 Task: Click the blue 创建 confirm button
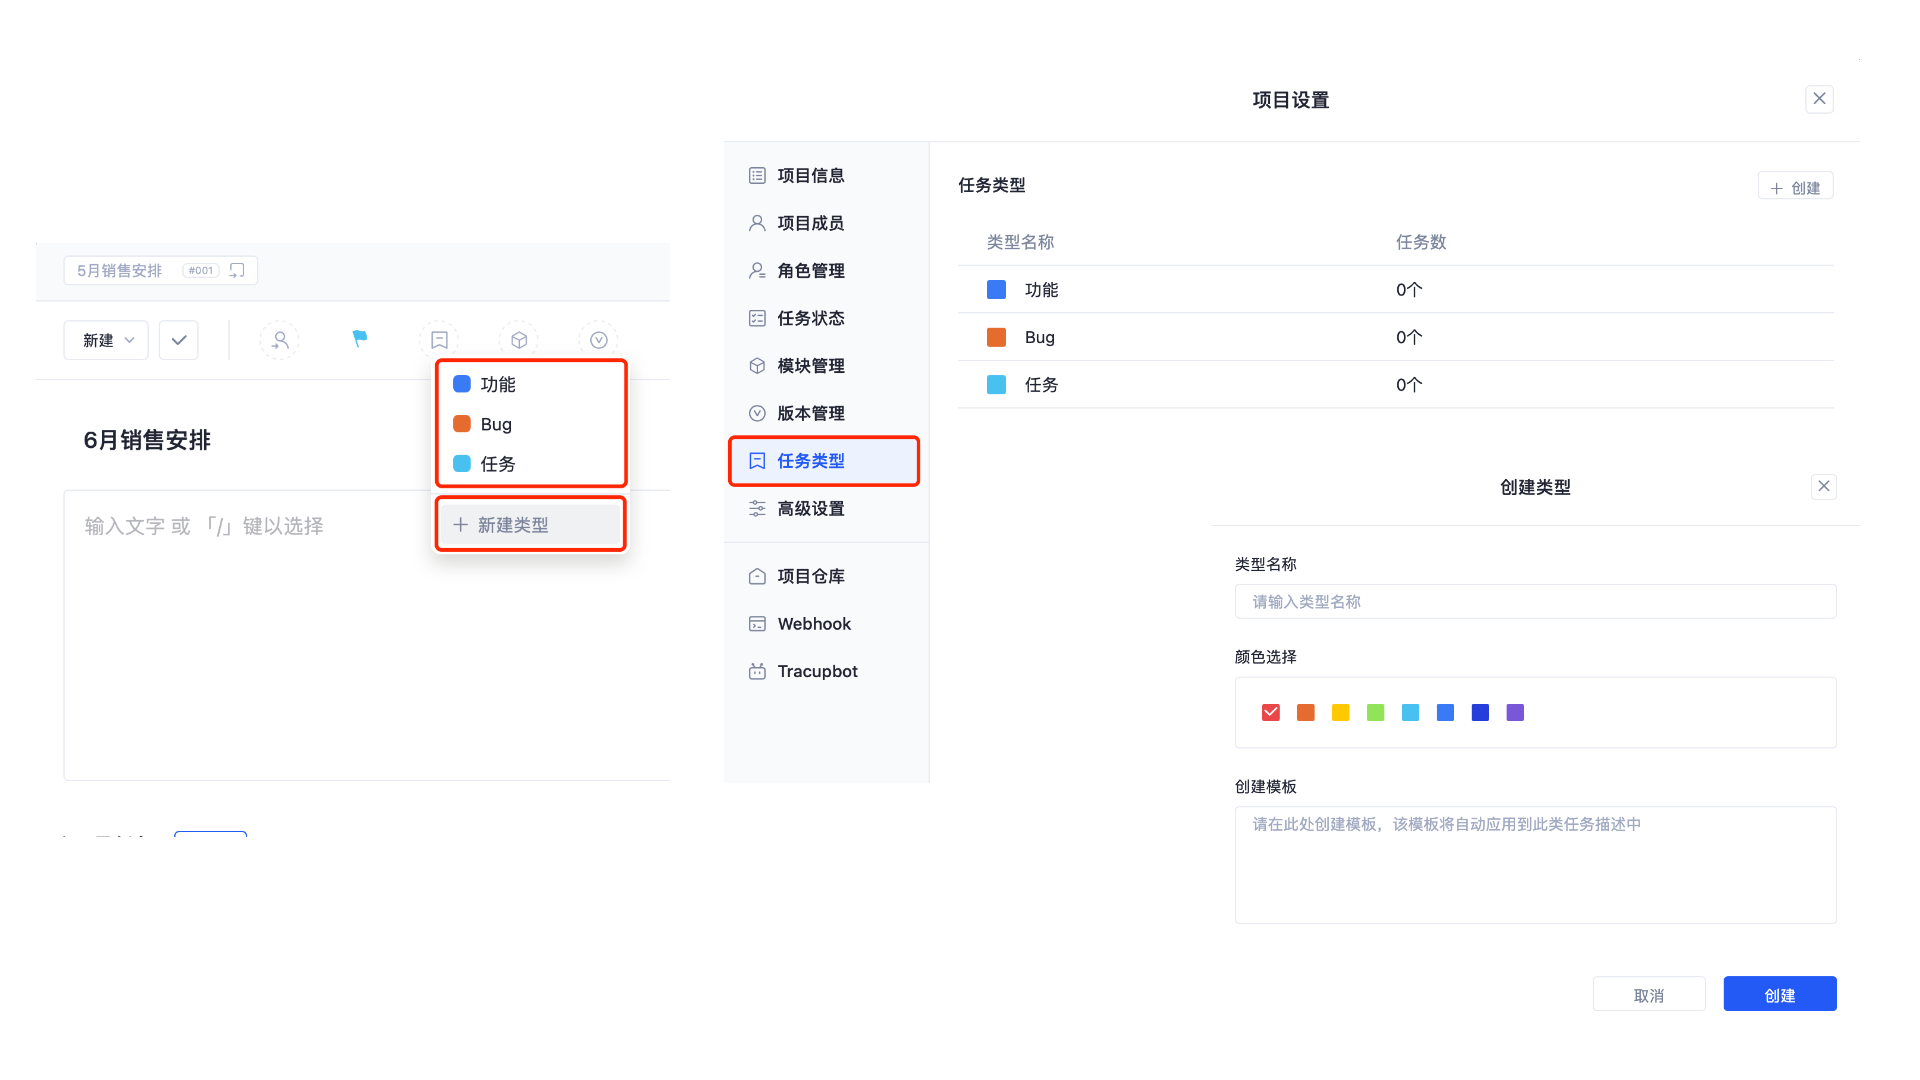[x=1779, y=994]
